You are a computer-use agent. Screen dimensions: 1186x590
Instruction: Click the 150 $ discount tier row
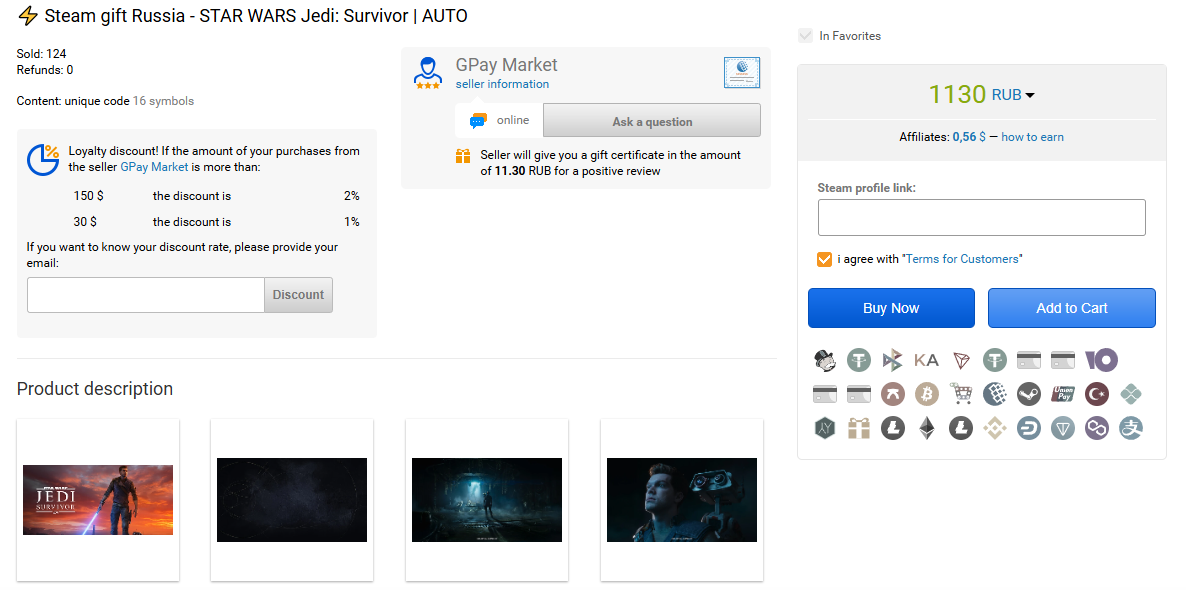(216, 196)
